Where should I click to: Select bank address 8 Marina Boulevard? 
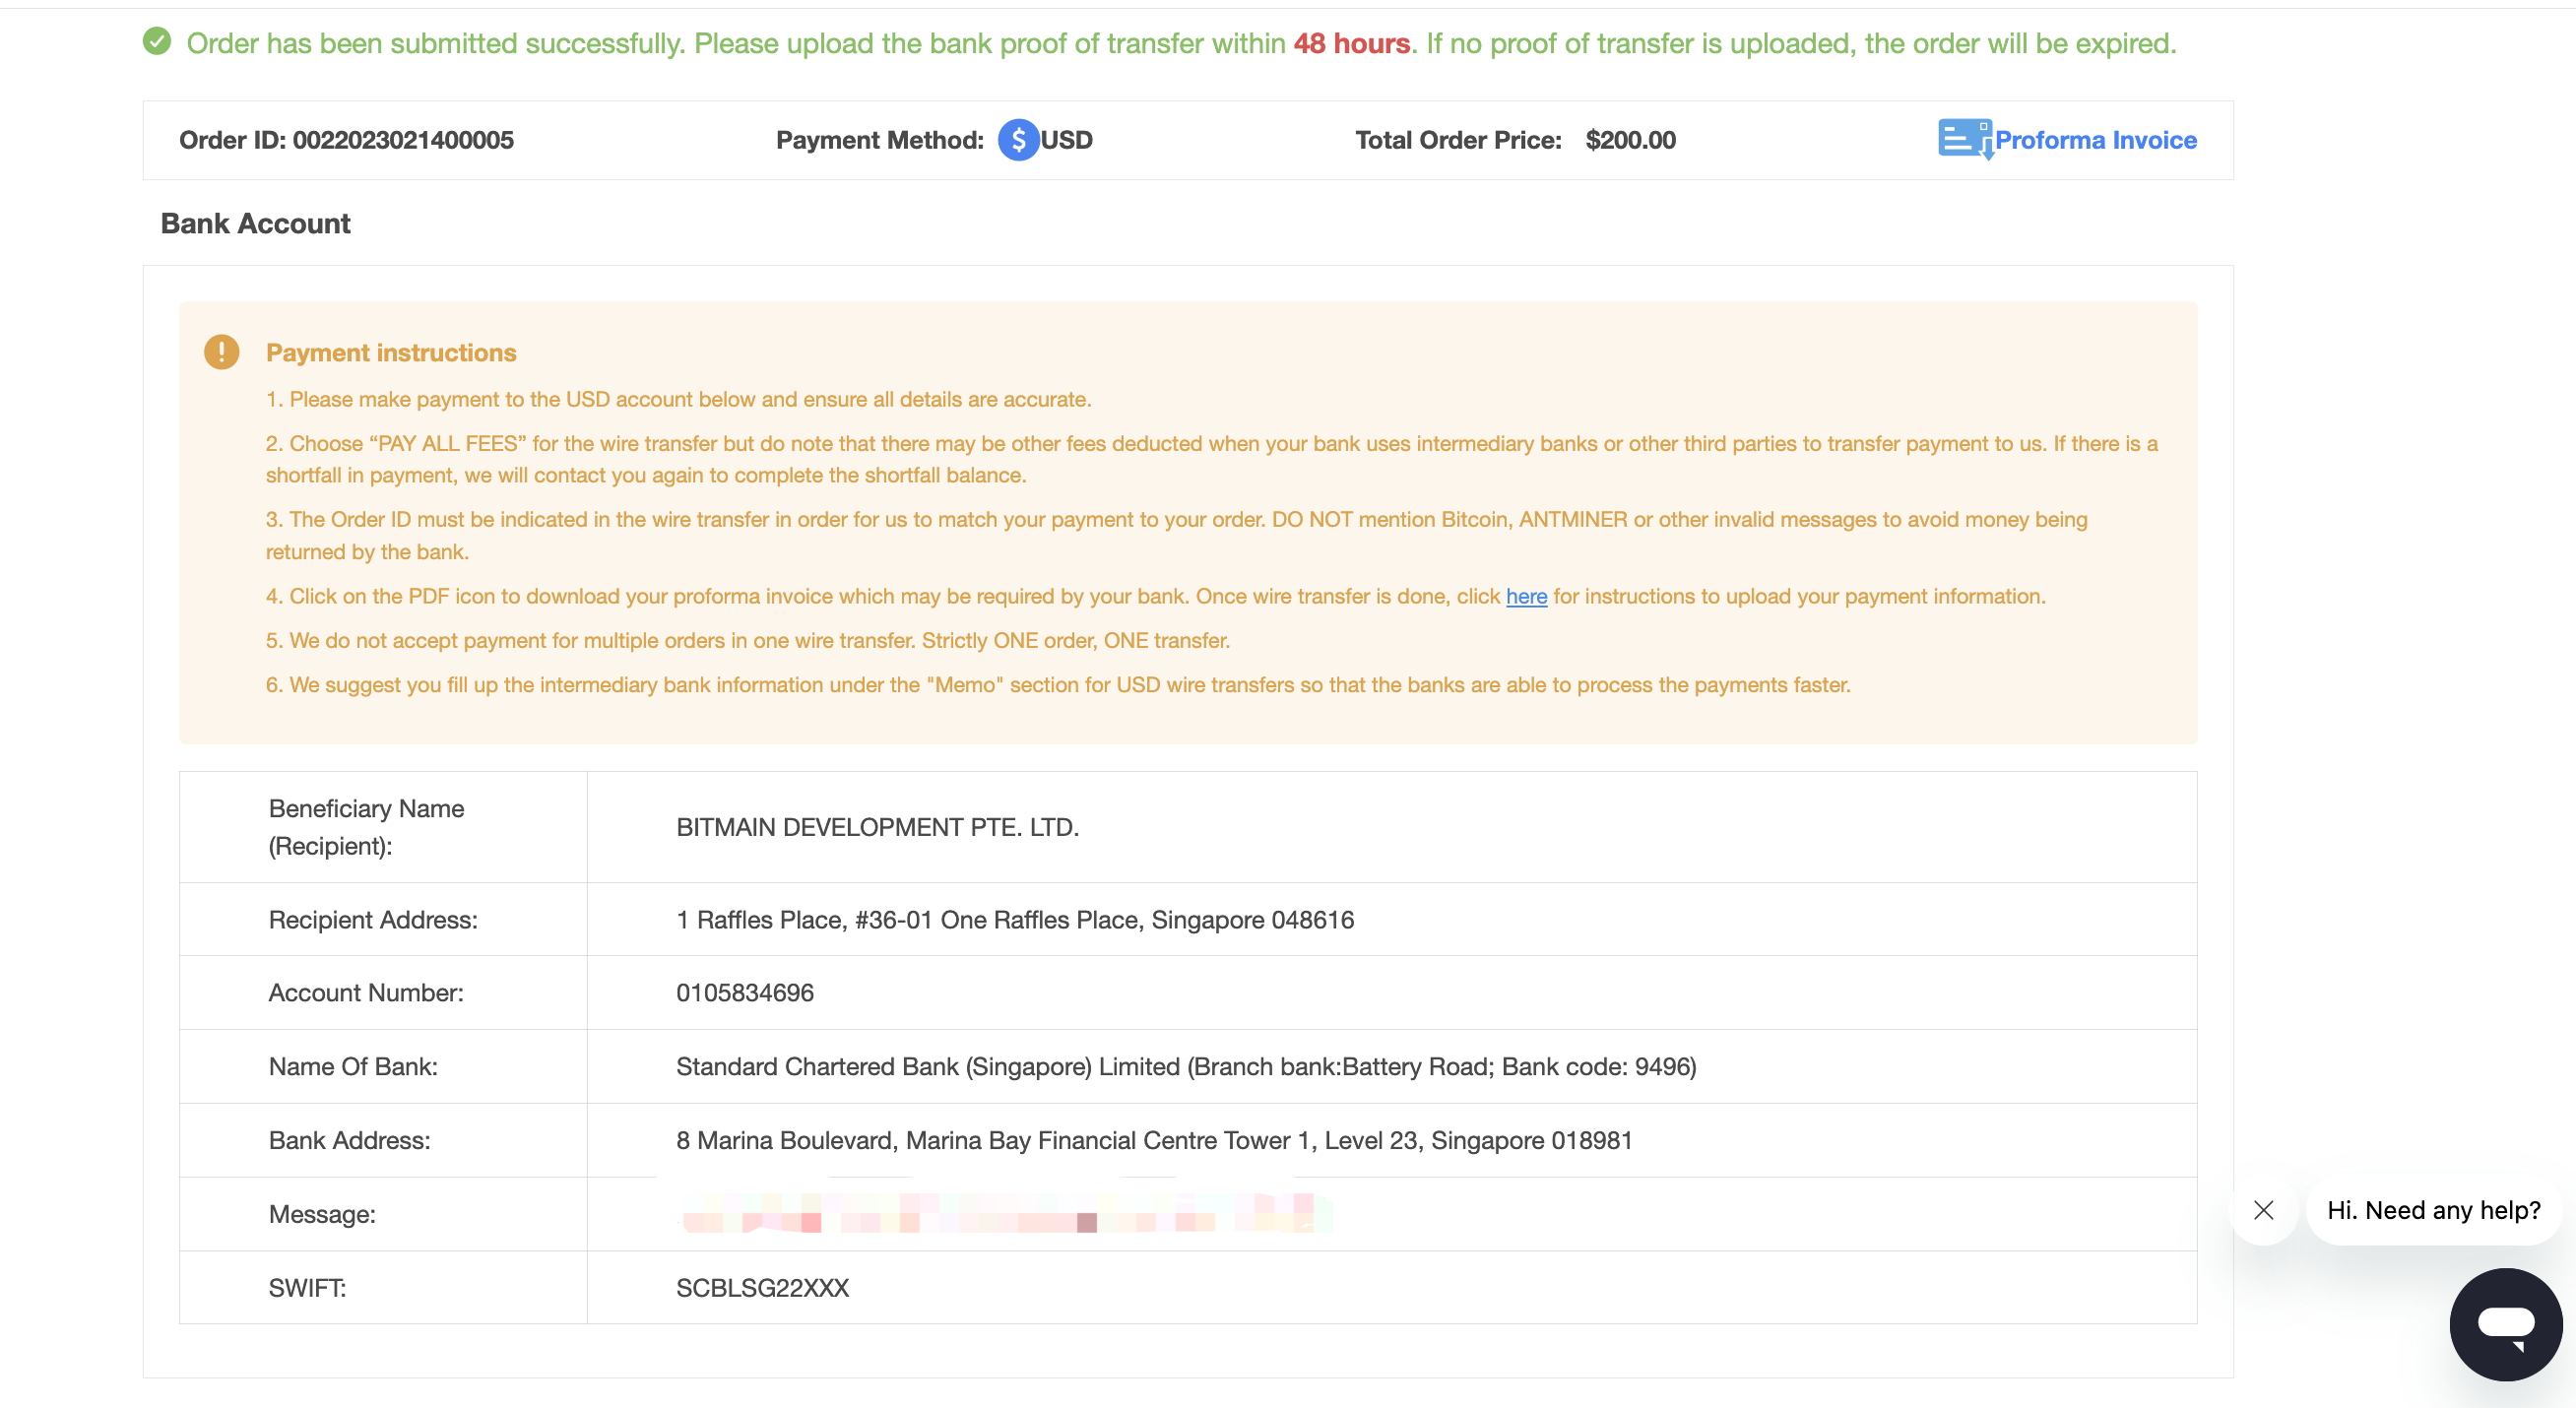pos(1154,1141)
